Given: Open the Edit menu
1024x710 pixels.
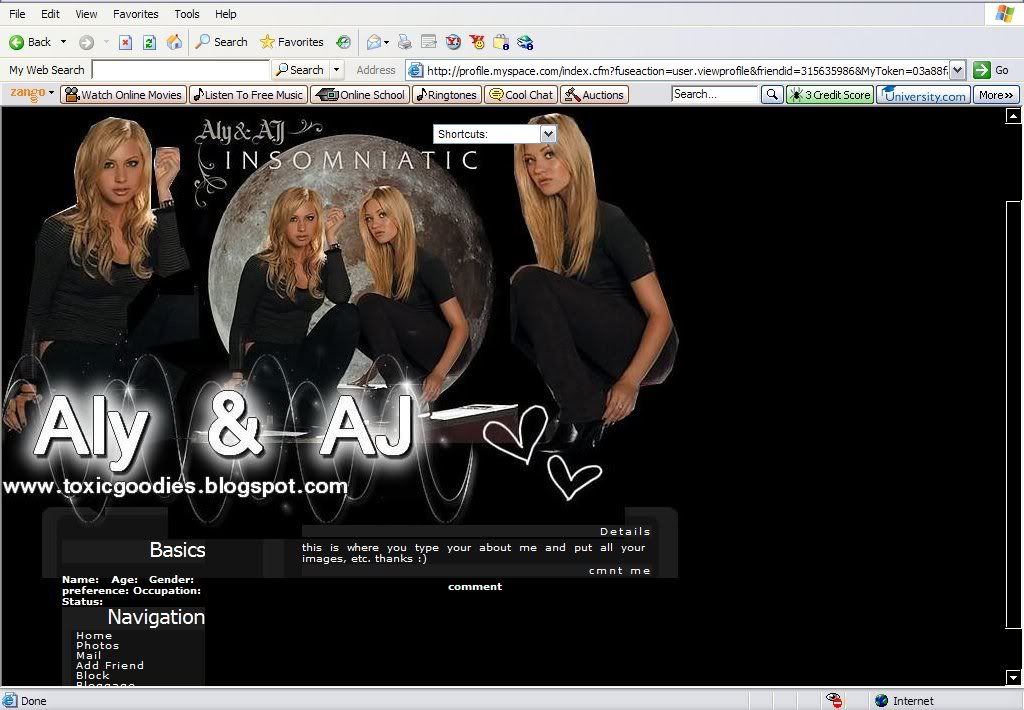Looking at the screenshot, I should pos(50,14).
